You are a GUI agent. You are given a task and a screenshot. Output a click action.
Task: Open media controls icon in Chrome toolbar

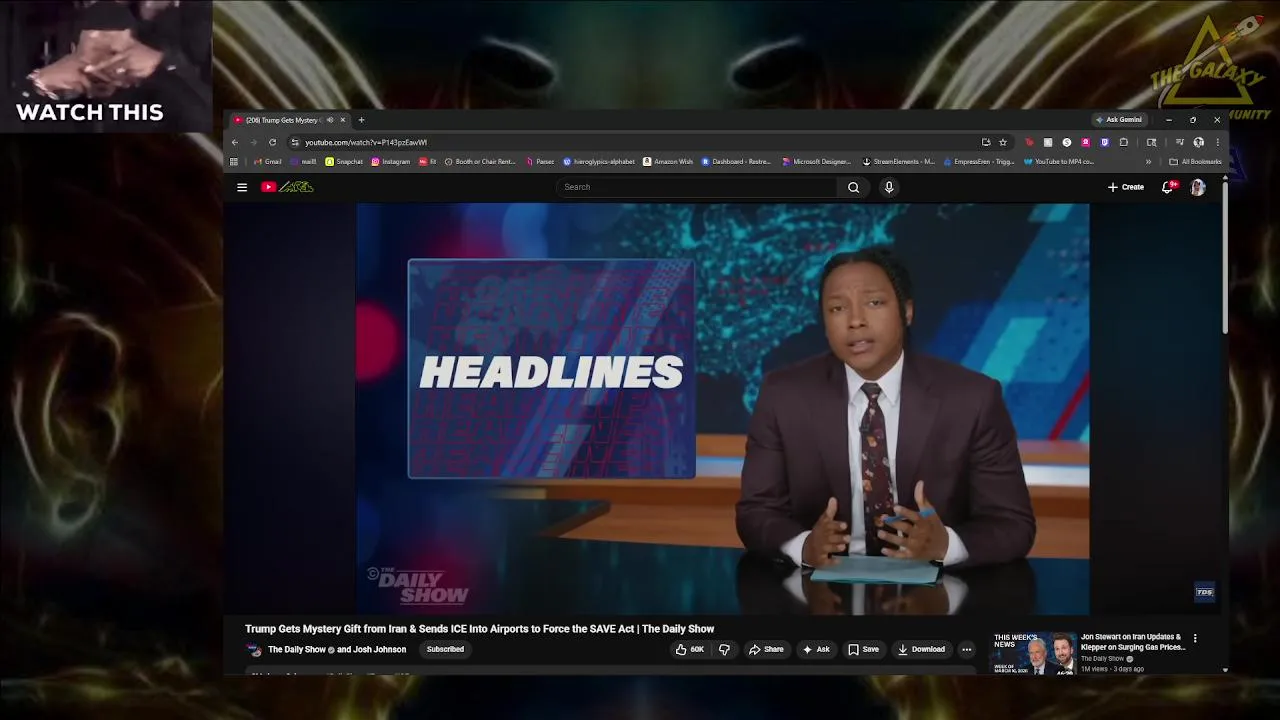coord(1180,142)
